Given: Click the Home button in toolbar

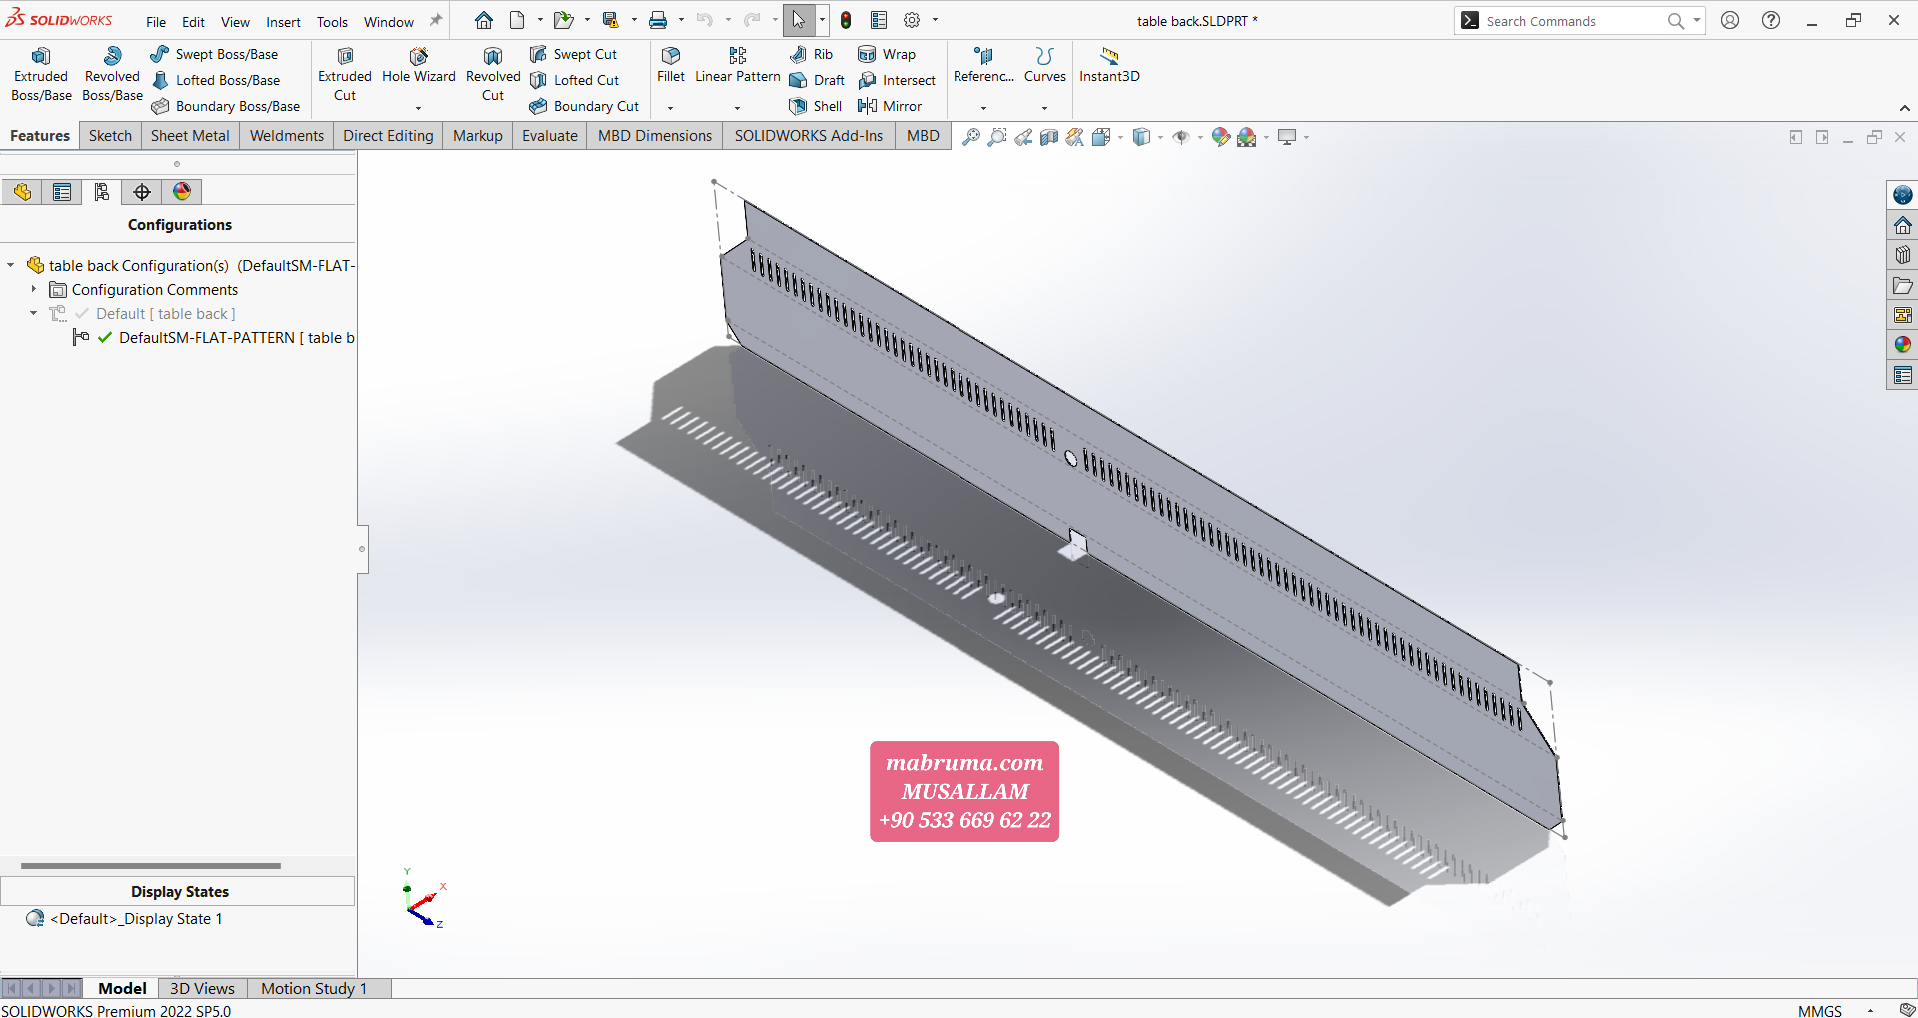Looking at the screenshot, I should click(x=484, y=20).
